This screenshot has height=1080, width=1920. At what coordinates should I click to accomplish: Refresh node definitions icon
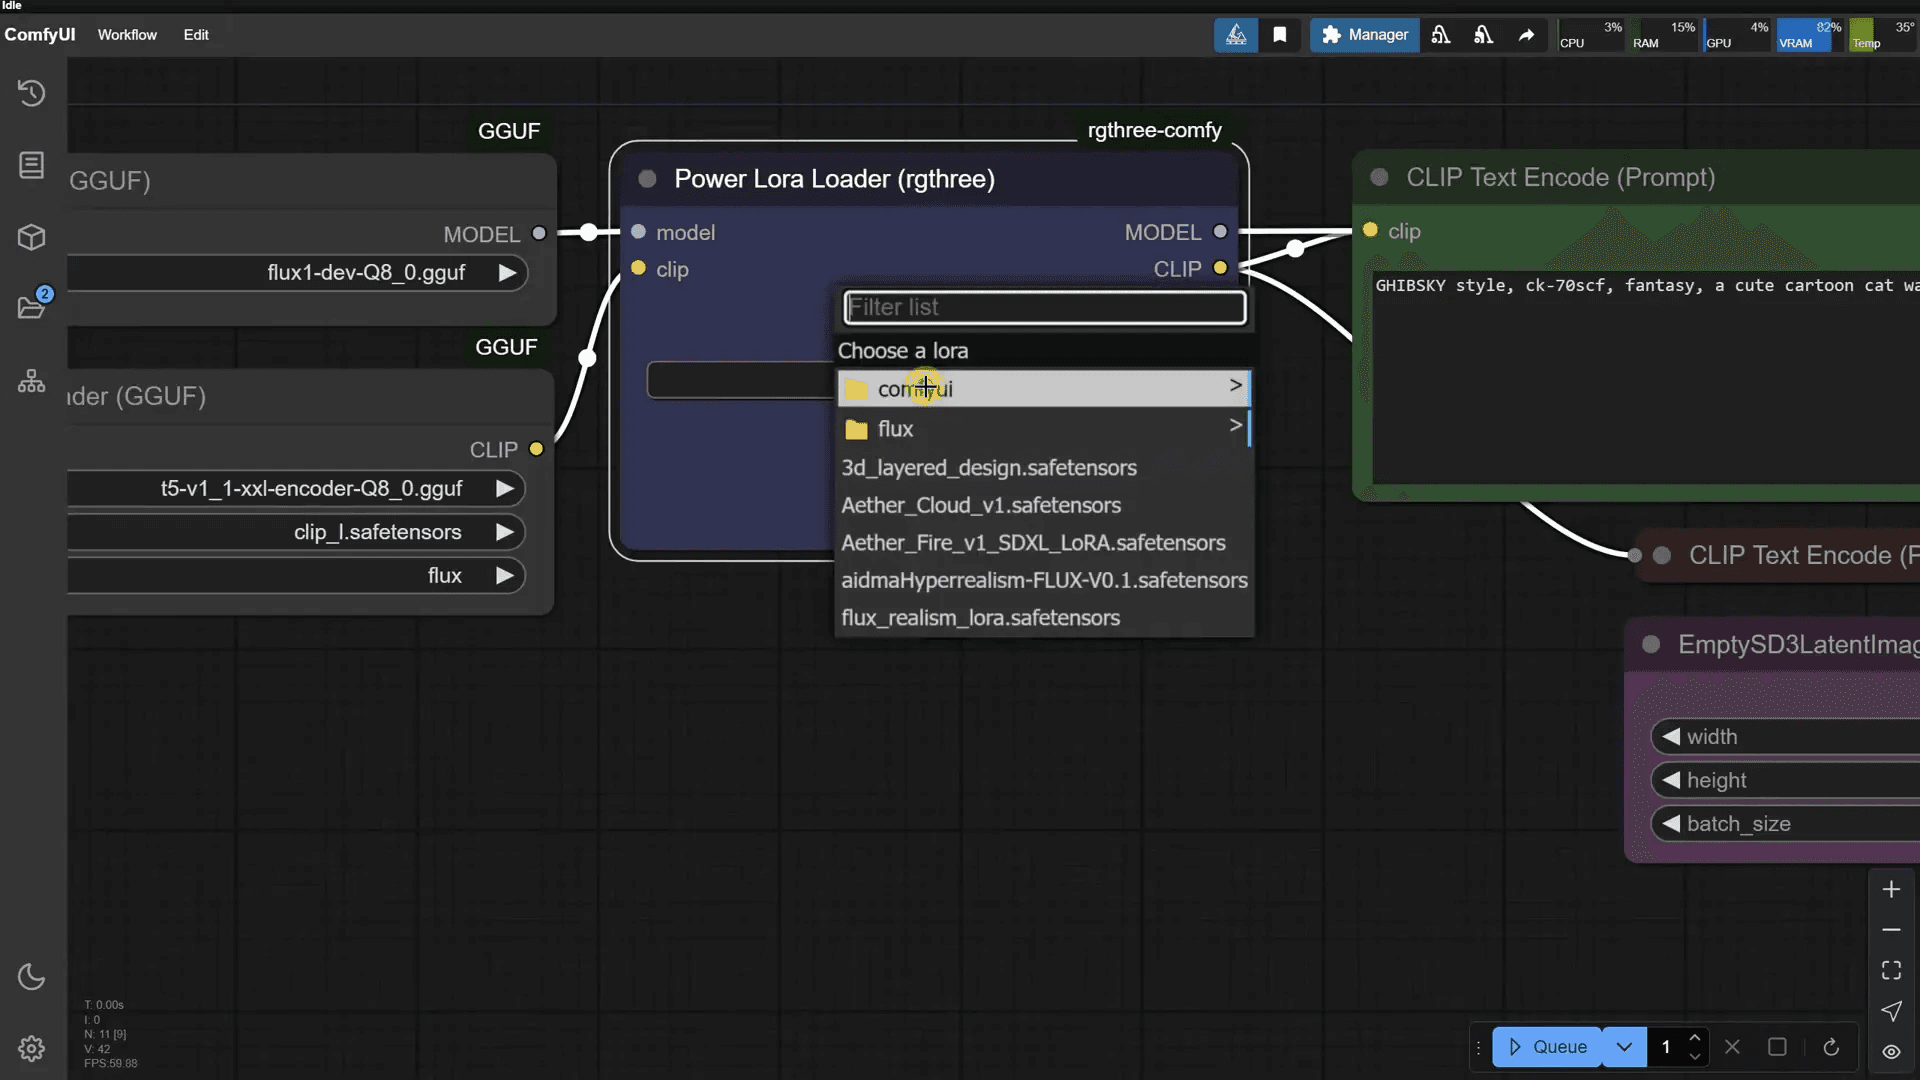(x=1831, y=1047)
